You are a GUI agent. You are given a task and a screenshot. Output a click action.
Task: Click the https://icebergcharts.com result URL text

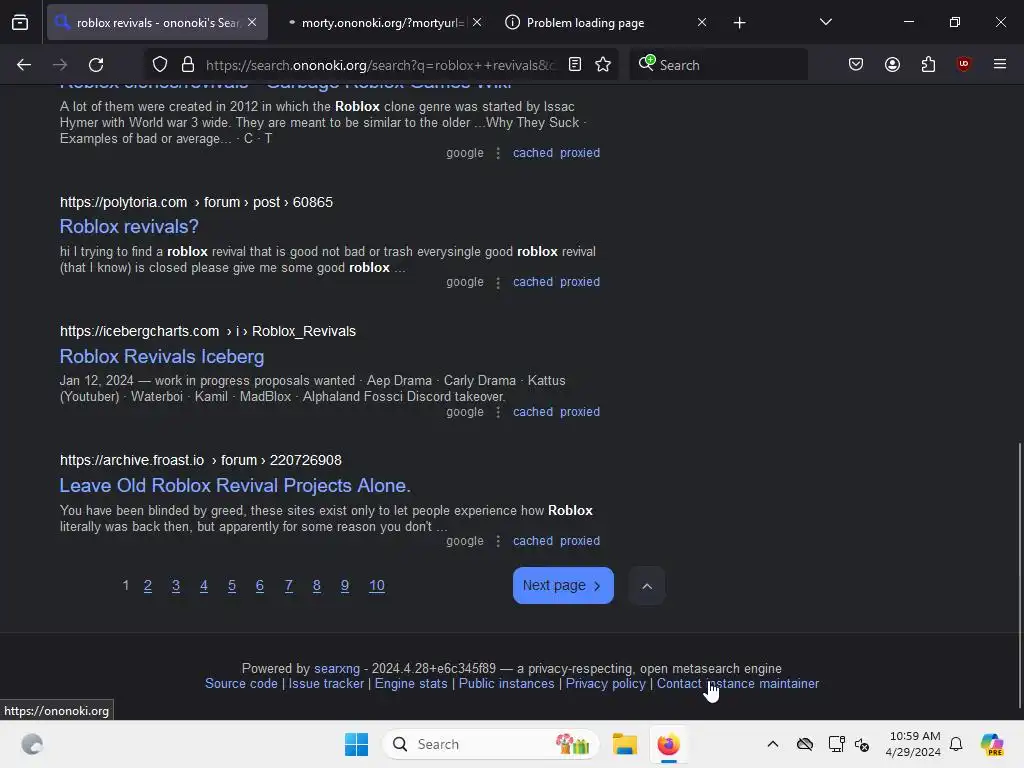[139, 331]
